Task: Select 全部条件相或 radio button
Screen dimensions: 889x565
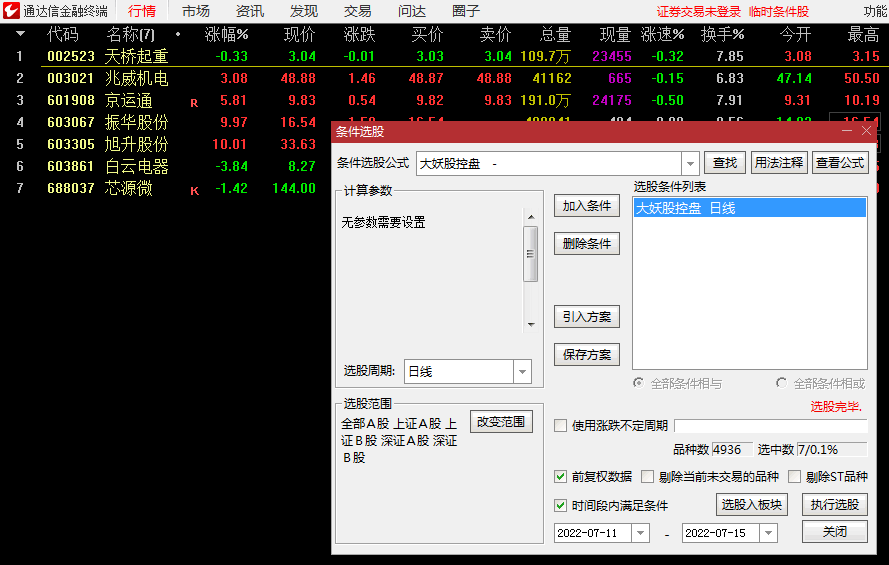Action: [781, 383]
